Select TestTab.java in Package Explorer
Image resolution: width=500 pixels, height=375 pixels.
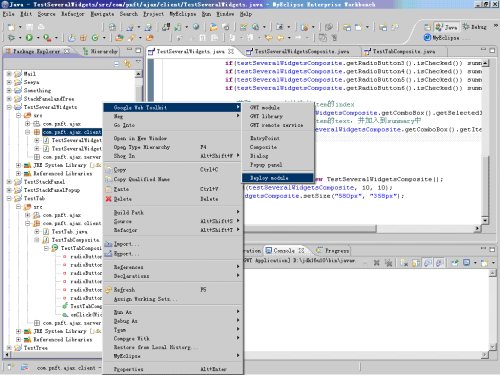pyautogui.click(x=70, y=231)
